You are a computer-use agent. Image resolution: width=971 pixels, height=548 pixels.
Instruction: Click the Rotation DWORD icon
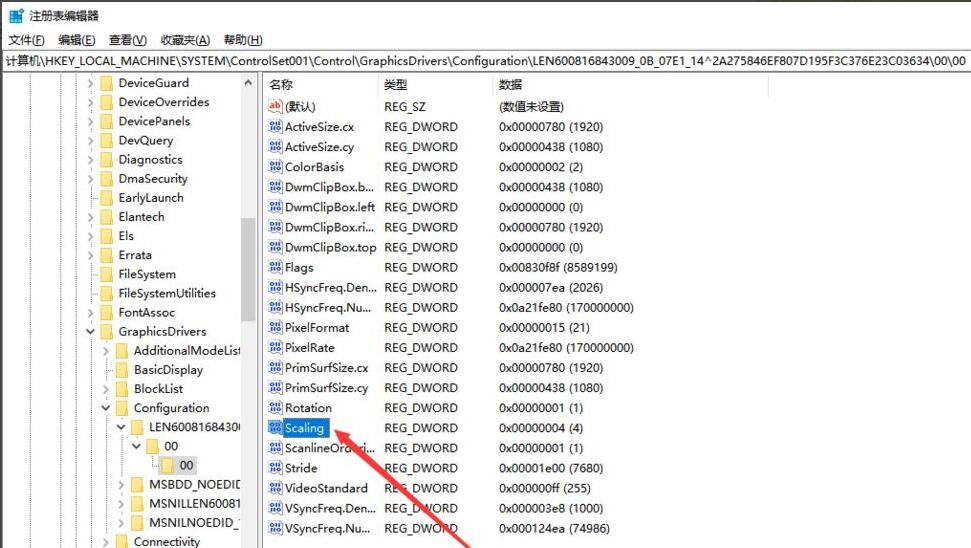tap(275, 408)
